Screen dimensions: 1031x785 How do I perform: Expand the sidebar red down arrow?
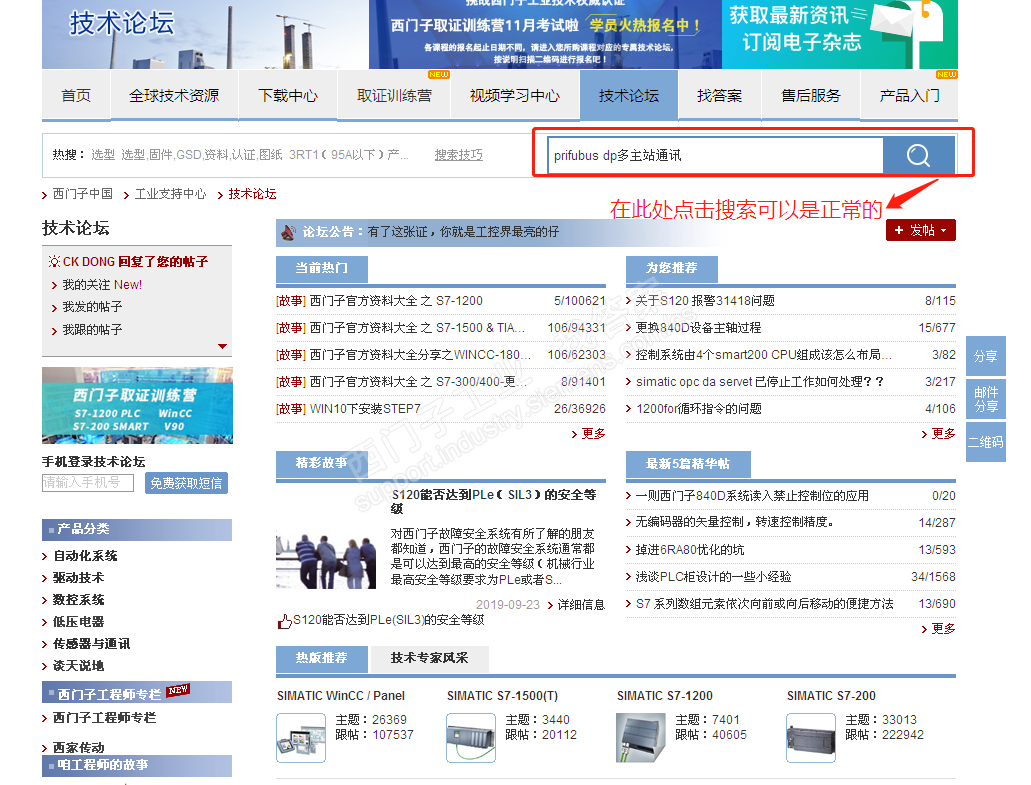pyautogui.click(x=222, y=346)
